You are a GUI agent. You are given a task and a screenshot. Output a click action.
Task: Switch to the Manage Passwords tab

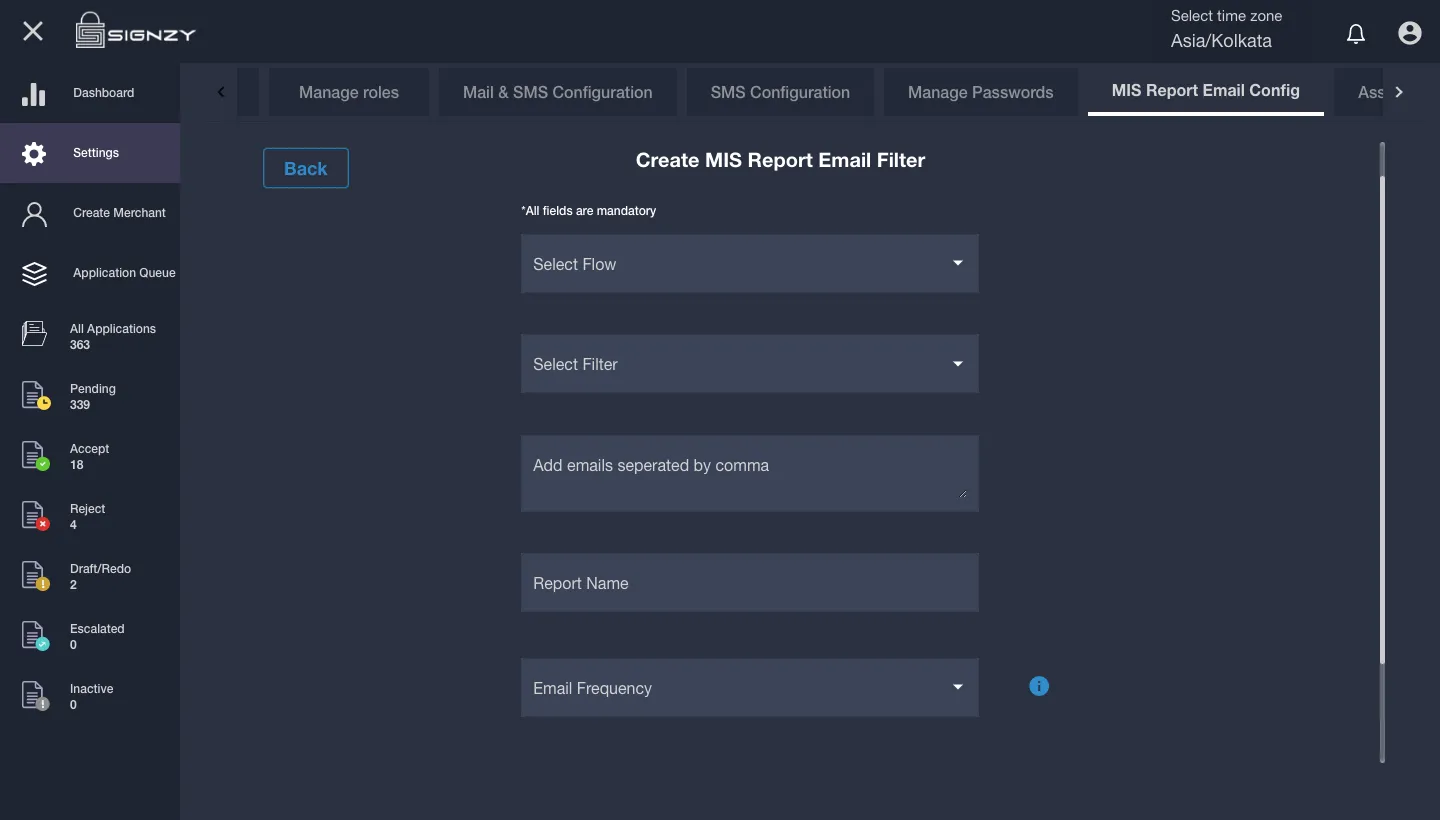pyautogui.click(x=980, y=92)
